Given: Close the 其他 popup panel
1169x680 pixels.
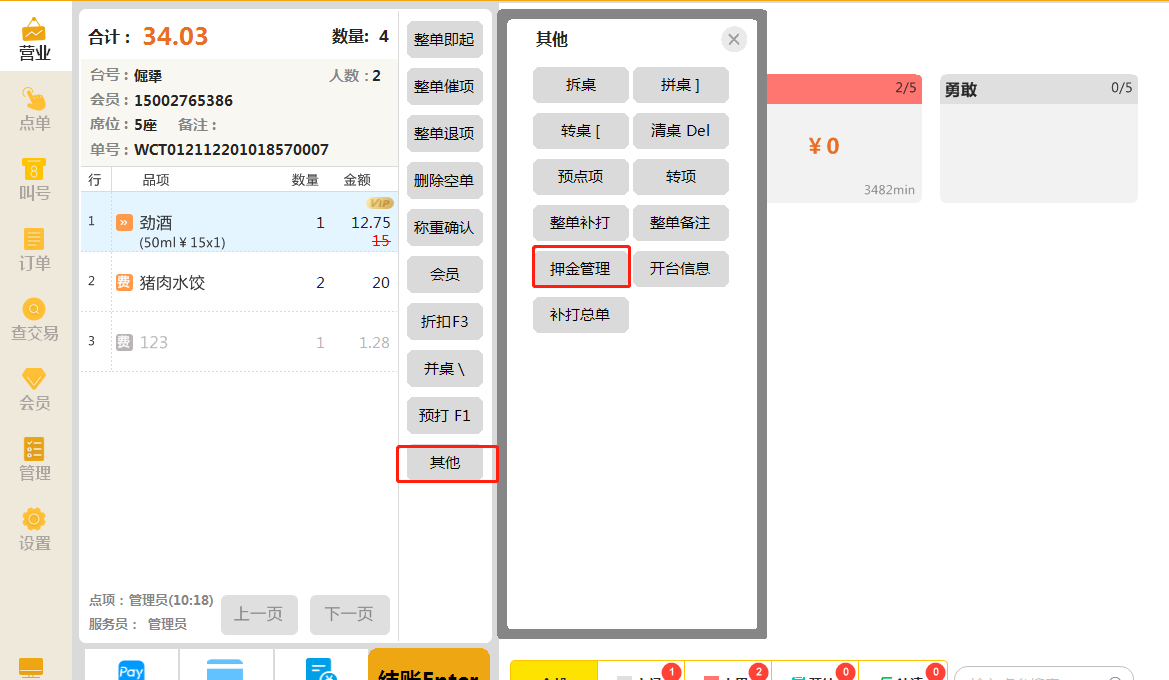Looking at the screenshot, I should [734, 39].
